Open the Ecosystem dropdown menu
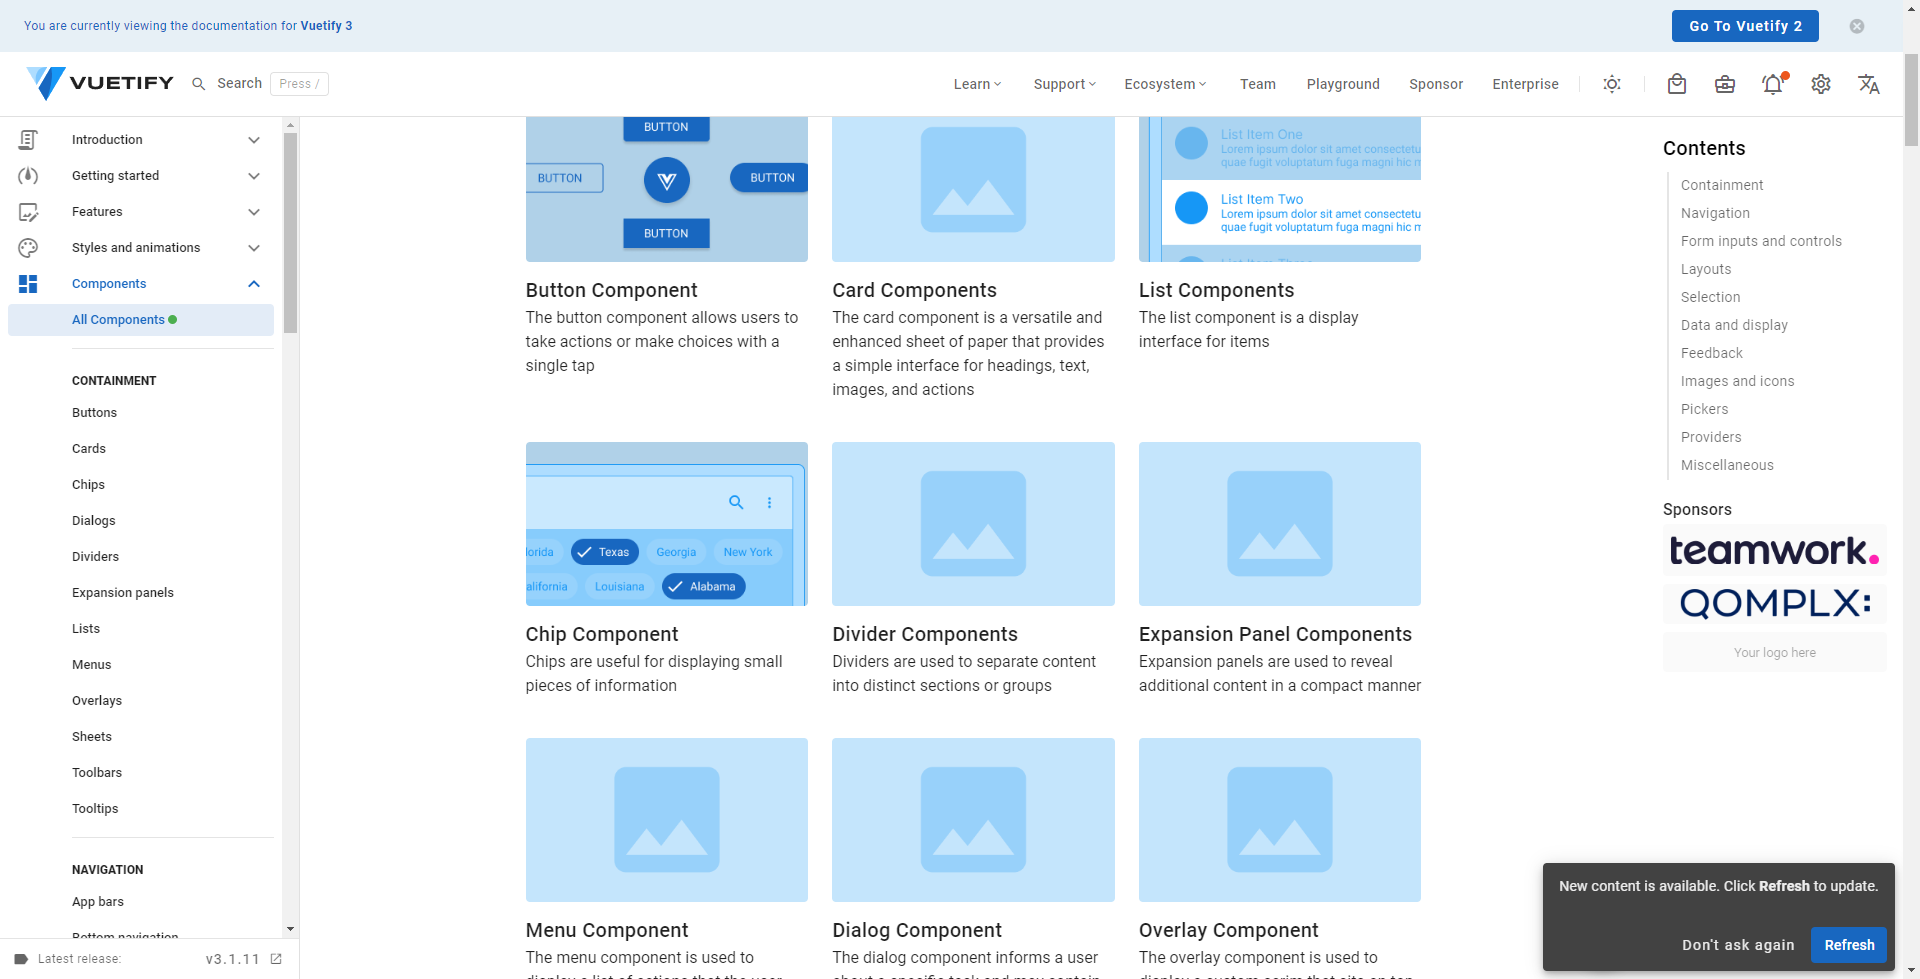 coord(1165,84)
